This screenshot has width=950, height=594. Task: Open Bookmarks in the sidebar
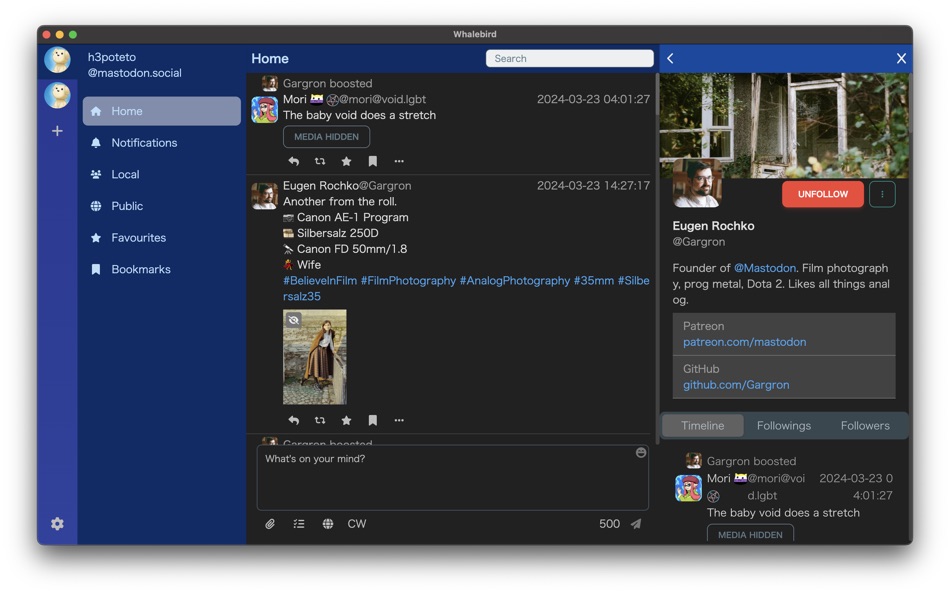click(162, 269)
